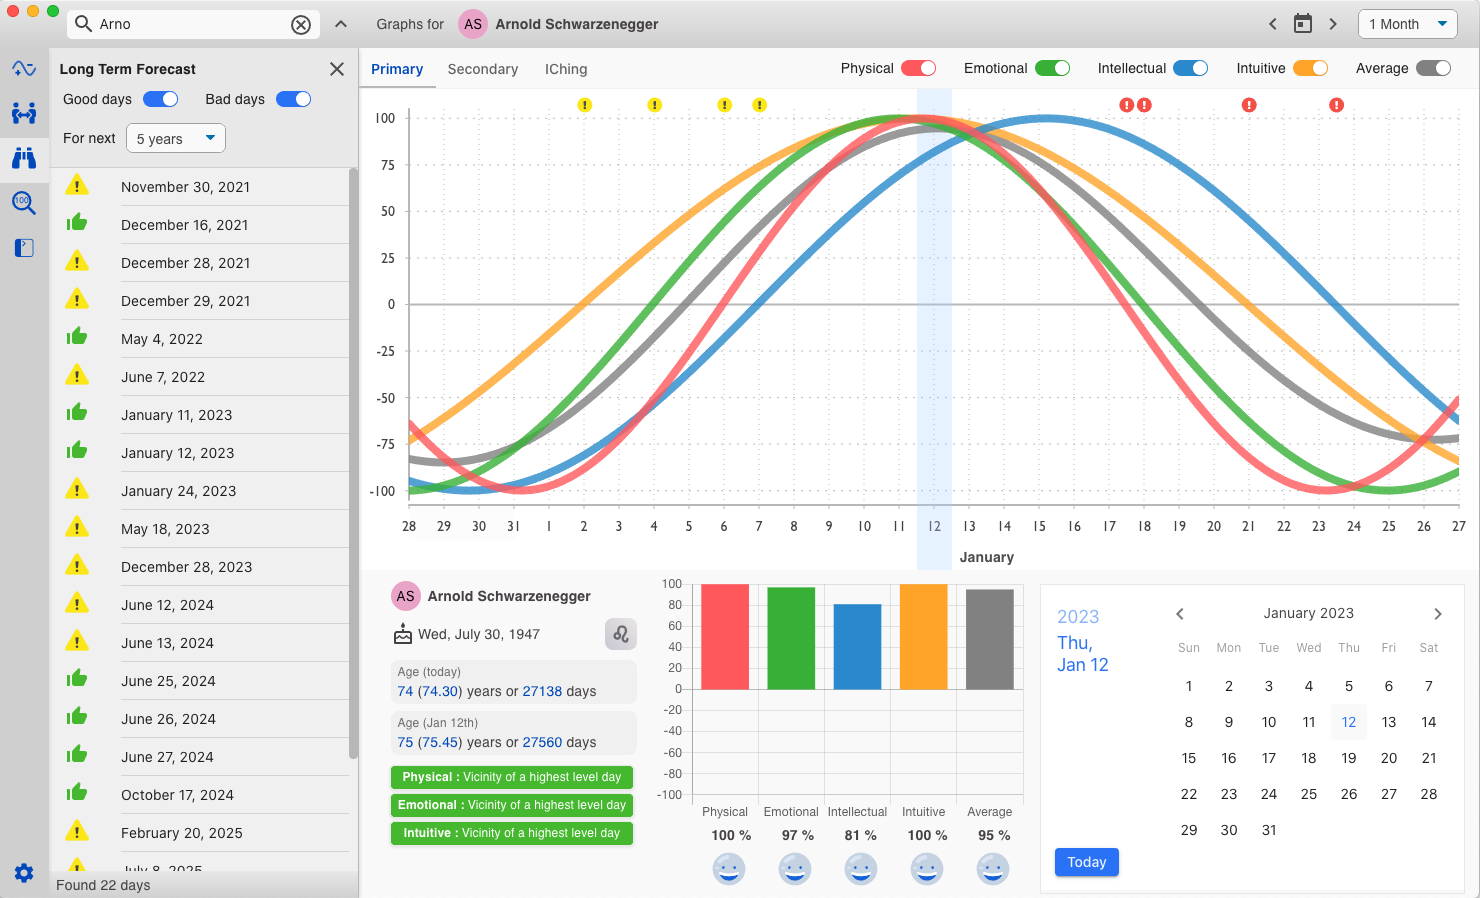The height and width of the screenshot is (898, 1480).
Task: Switch to the IChing tab
Action: click(x=566, y=69)
